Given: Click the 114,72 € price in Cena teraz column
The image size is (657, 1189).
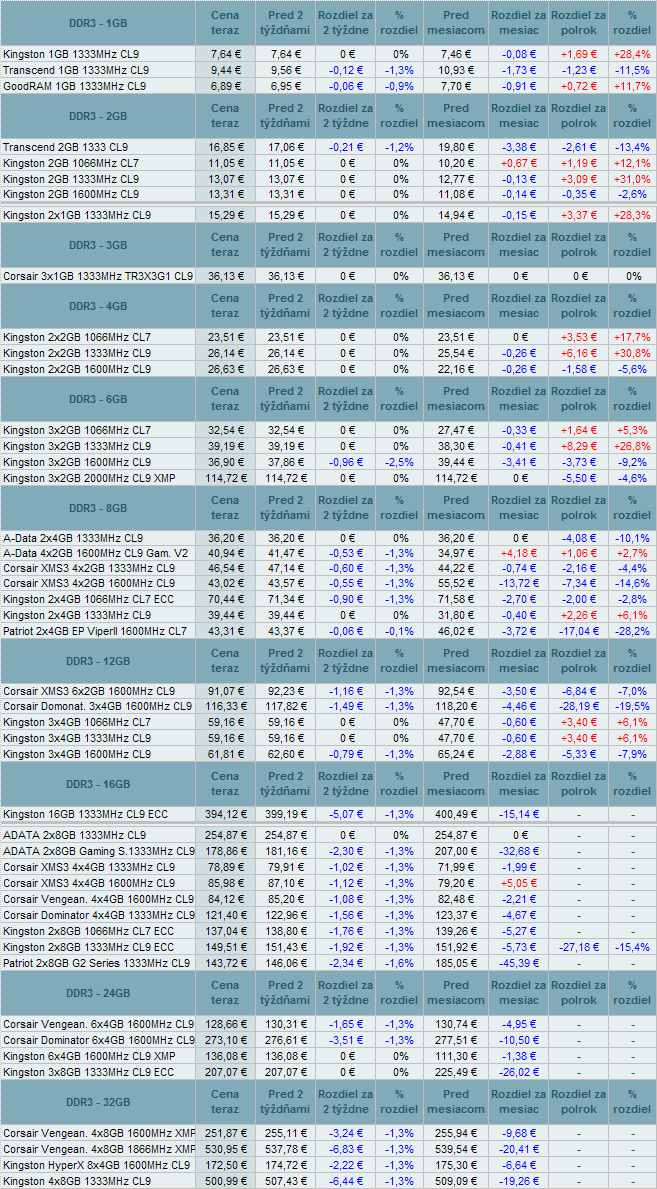Looking at the screenshot, I should 225,478.
